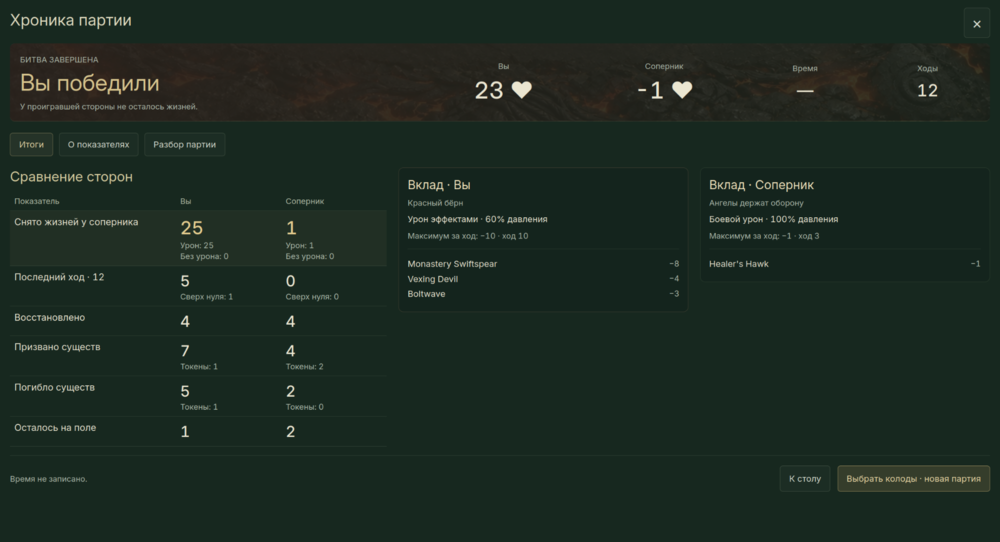Click the Соперник column header
Viewport: 1000px width, 542px height.
304,201
